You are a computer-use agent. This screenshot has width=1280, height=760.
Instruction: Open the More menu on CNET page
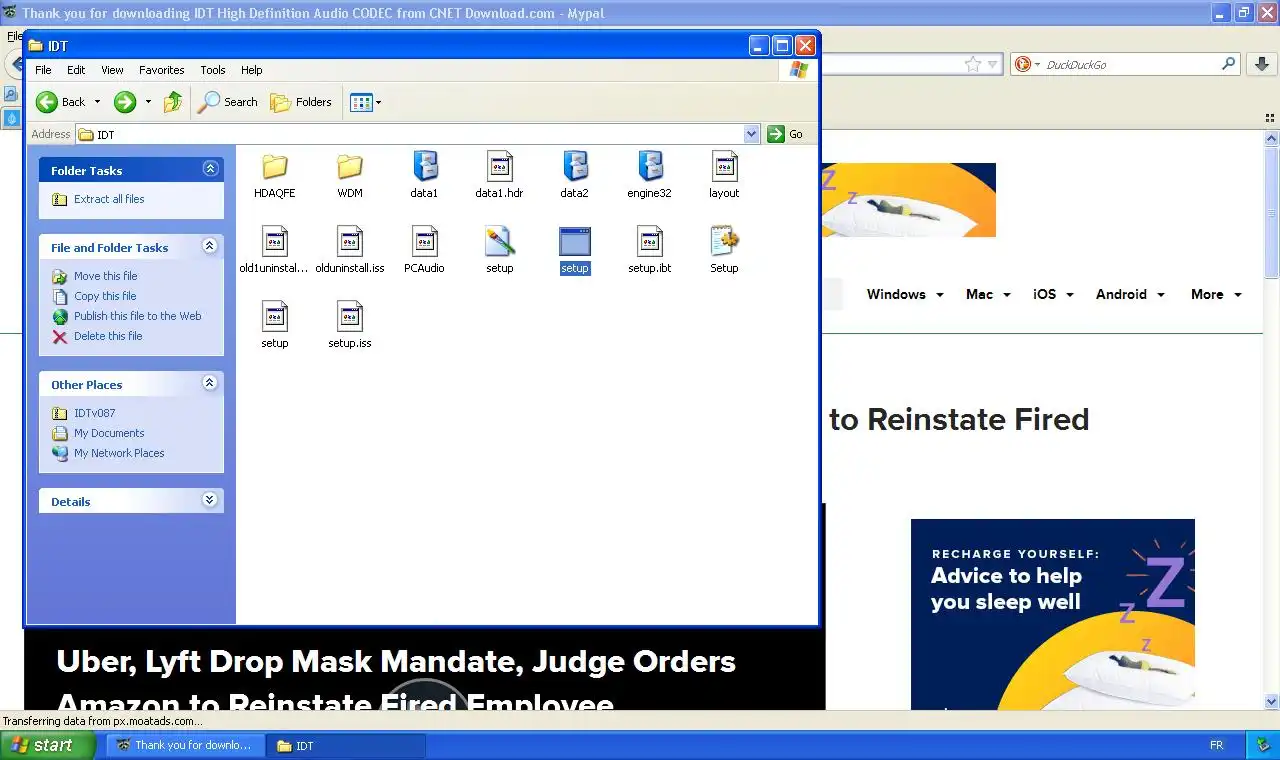pos(1216,294)
